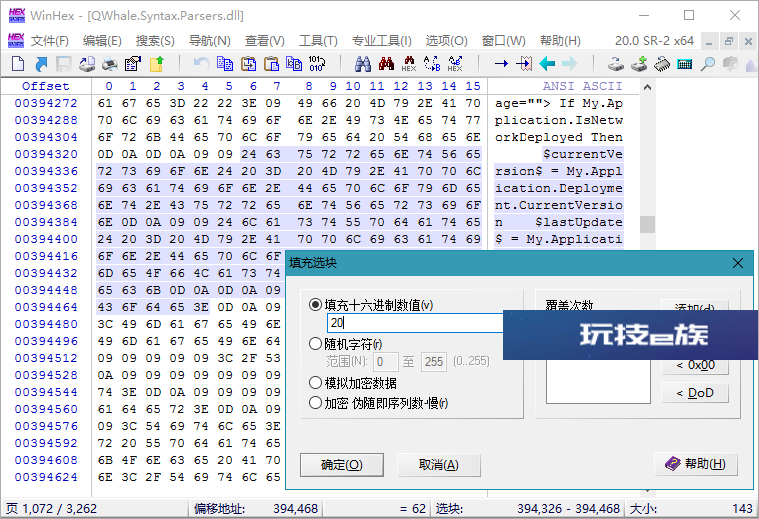759x519 pixels.
Task: Open Modify Data with the 101/010 icon
Action: point(317,63)
